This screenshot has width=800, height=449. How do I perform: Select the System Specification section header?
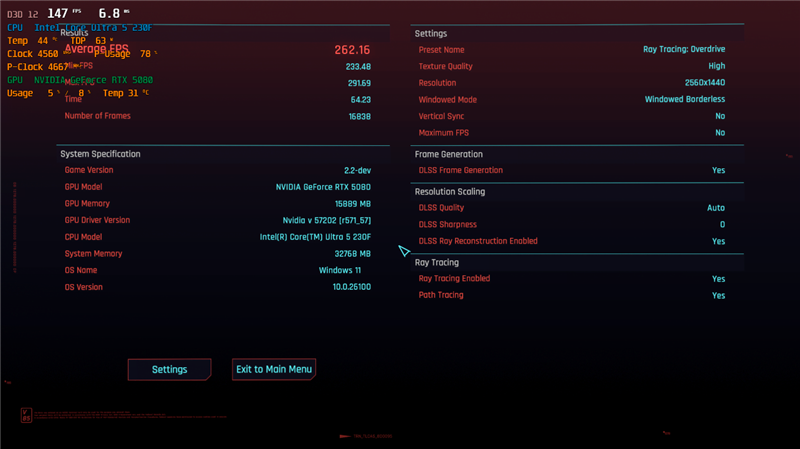[x=100, y=154]
